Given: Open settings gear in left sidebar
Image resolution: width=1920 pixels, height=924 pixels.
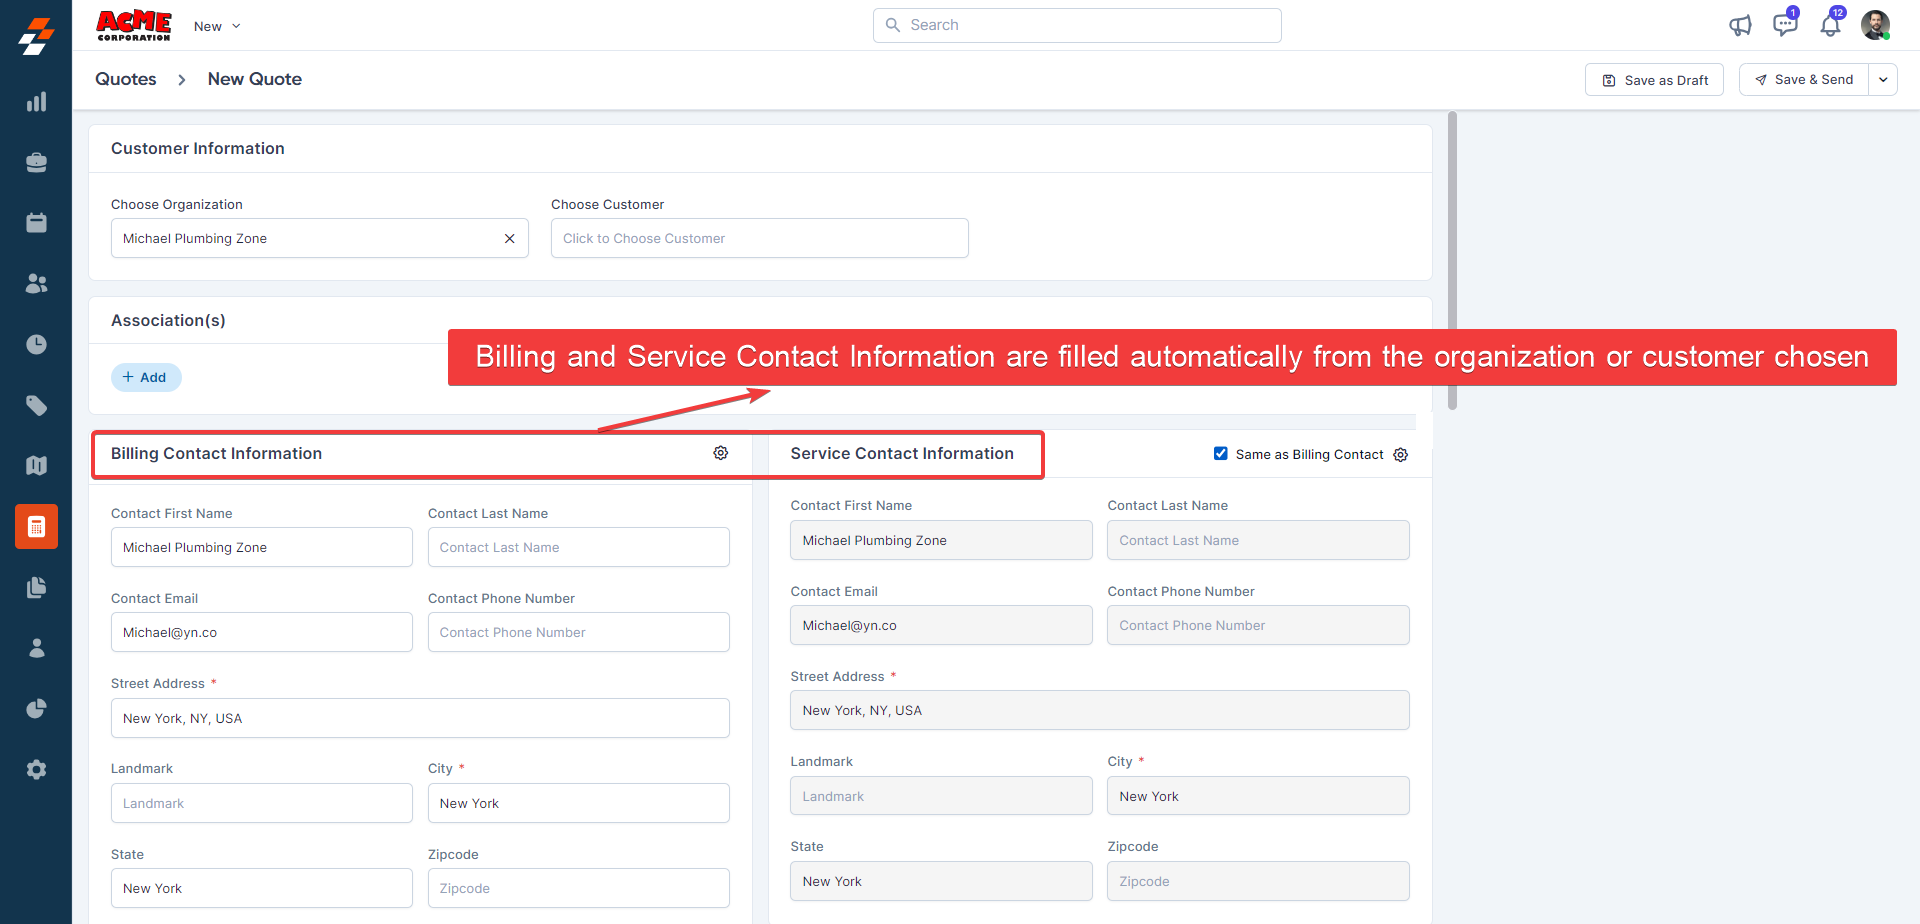Looking at the screenshot, I should click(x=36, y=769).
